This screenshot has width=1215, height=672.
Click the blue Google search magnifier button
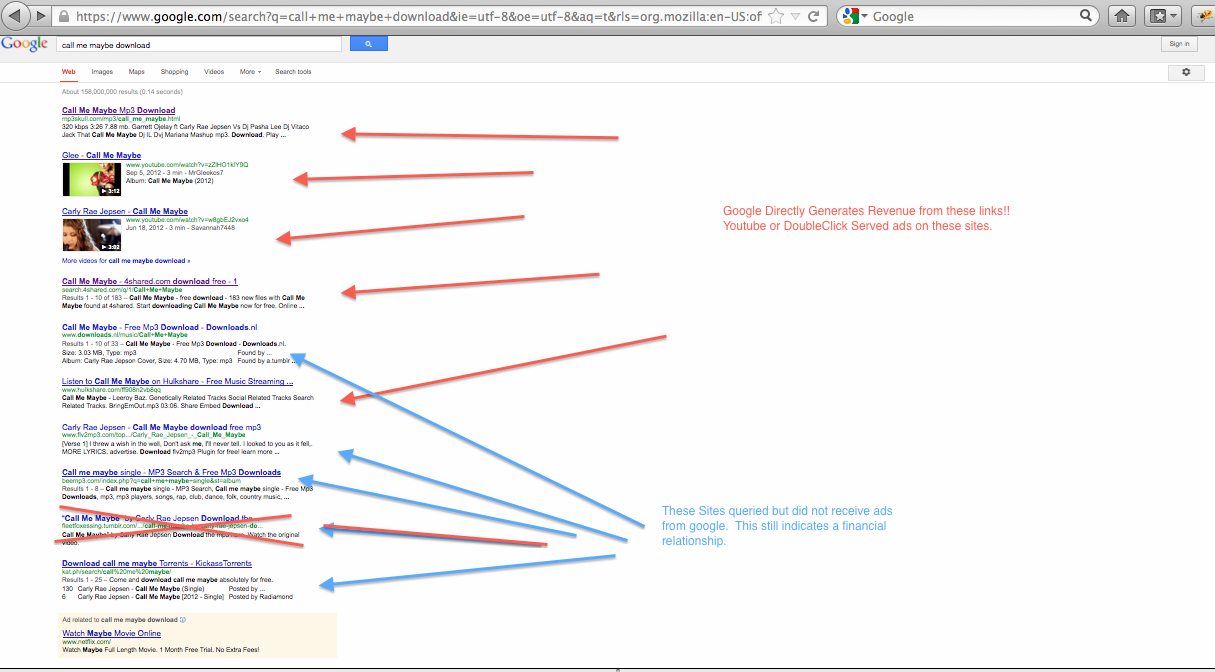[368, 44]
